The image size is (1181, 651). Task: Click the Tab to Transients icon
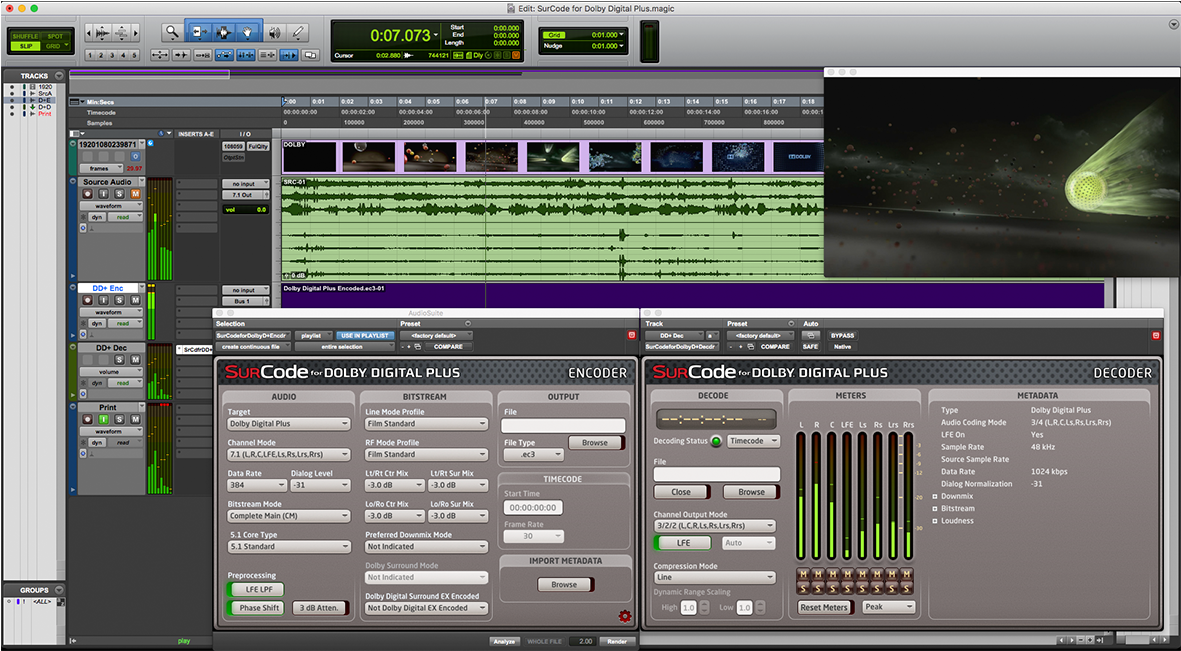click(288, 55)
